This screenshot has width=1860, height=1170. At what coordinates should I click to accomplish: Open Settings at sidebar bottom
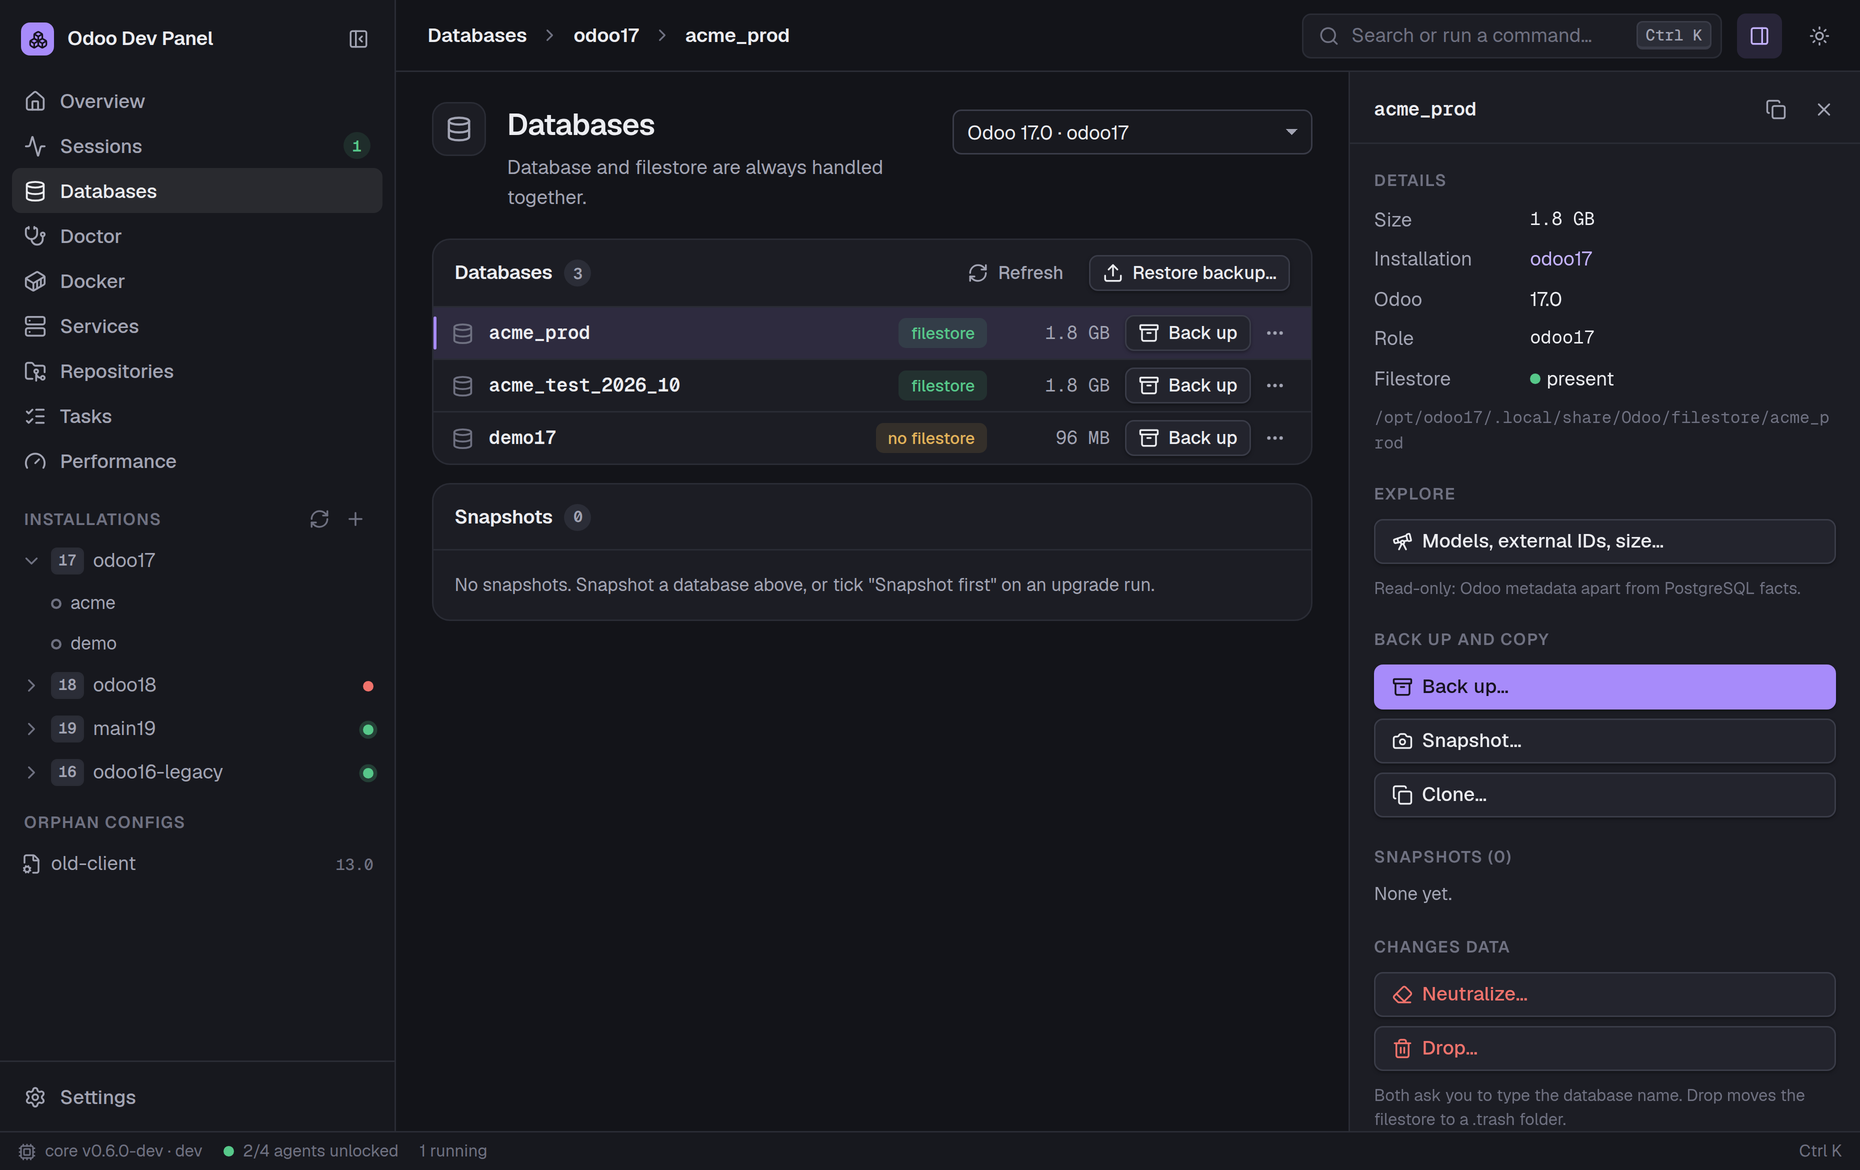point(197,1097)
